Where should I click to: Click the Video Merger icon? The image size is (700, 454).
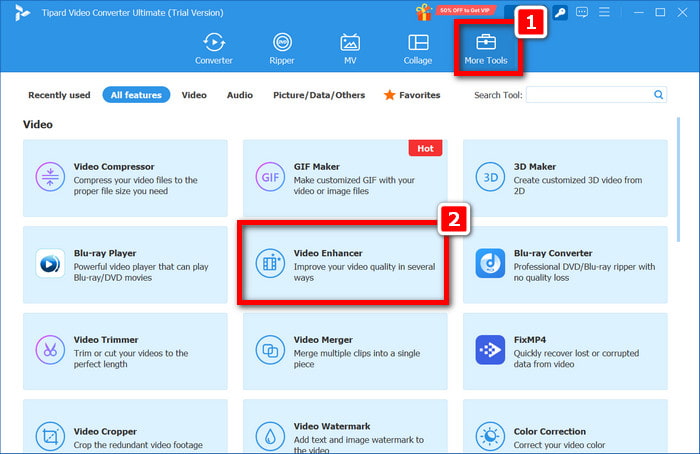[270, 350]
